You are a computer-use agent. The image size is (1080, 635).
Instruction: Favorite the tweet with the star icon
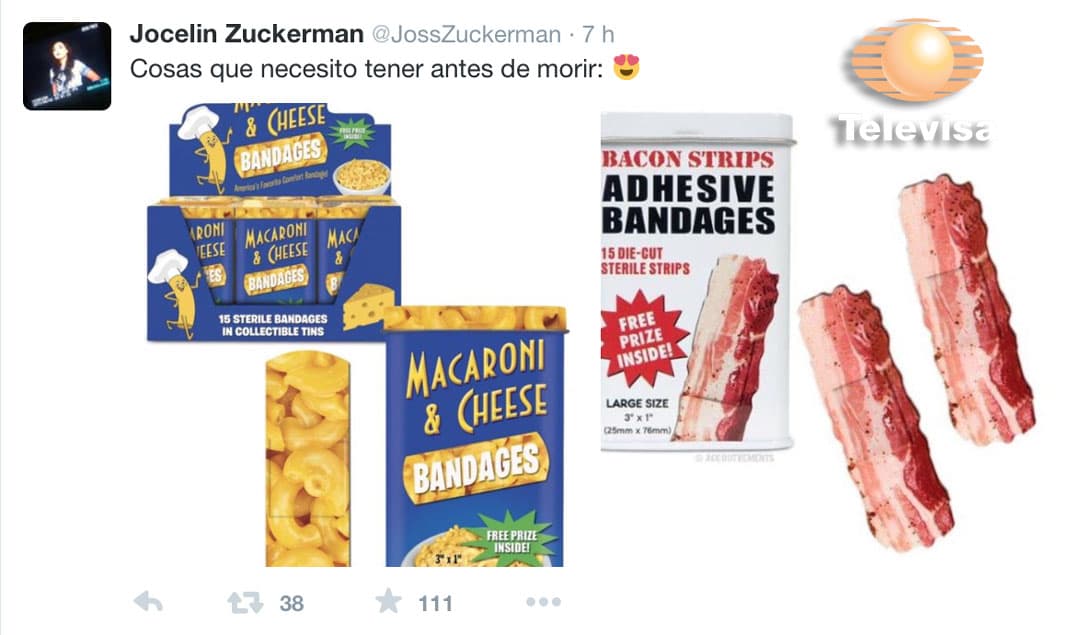[x=388, y=601]
